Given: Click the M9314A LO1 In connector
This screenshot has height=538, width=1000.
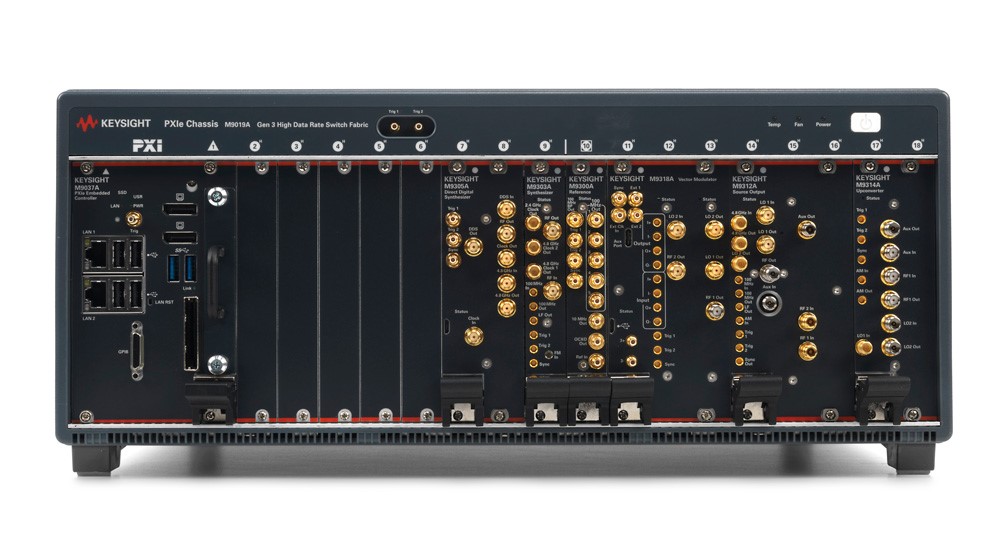Looking at the screenshot, I should (x=864, y=347).
